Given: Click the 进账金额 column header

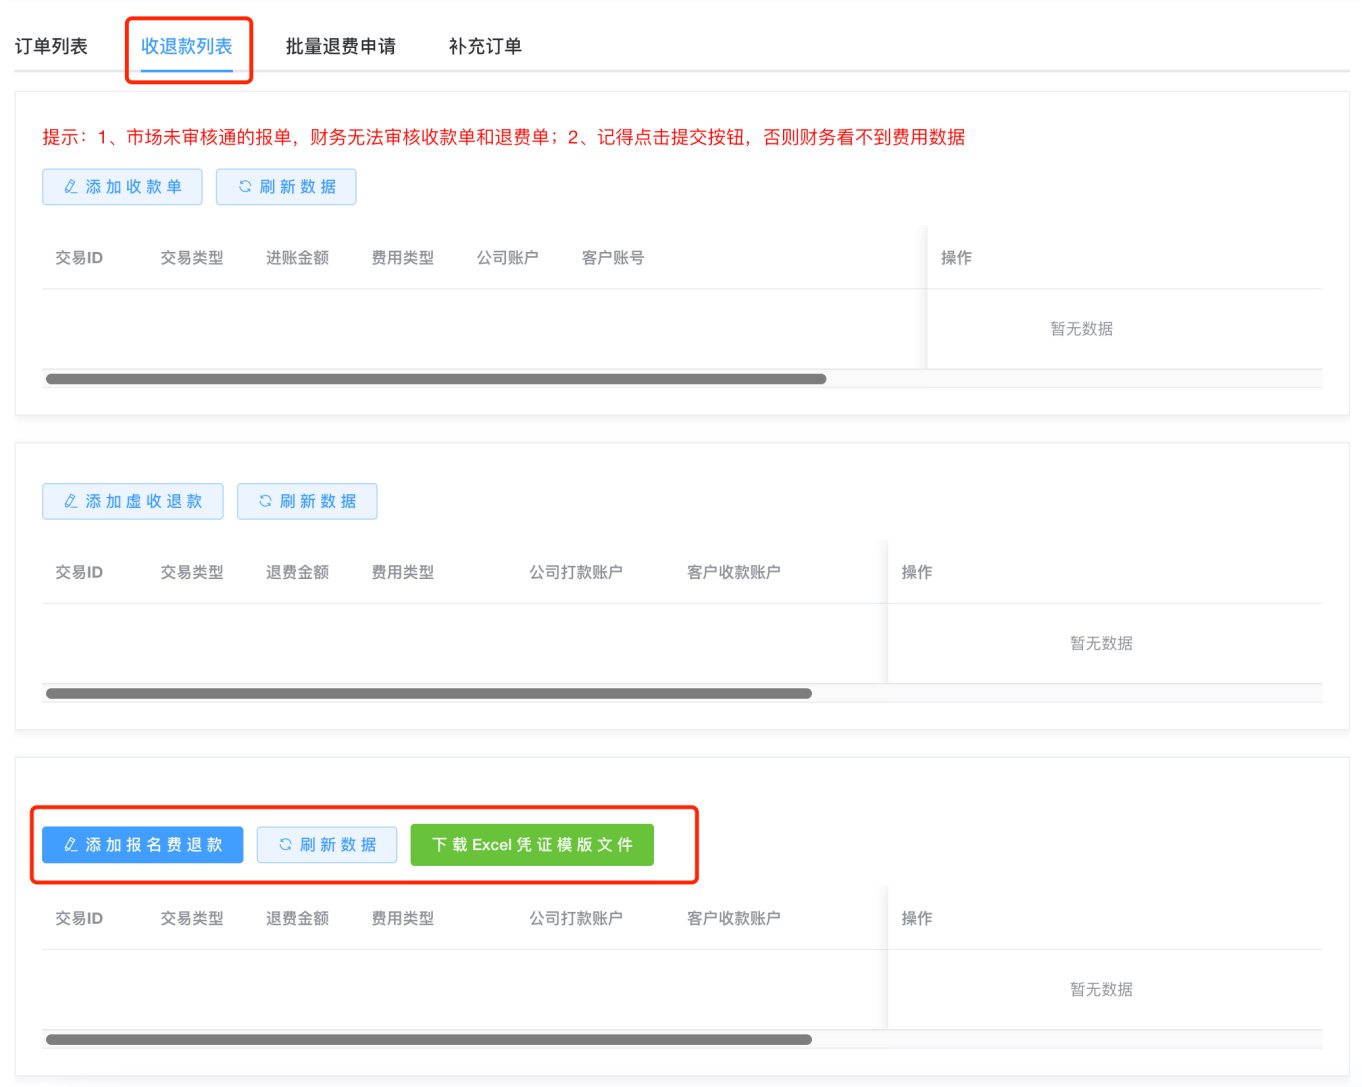Looking at the screenshot, I should (297, 258).
